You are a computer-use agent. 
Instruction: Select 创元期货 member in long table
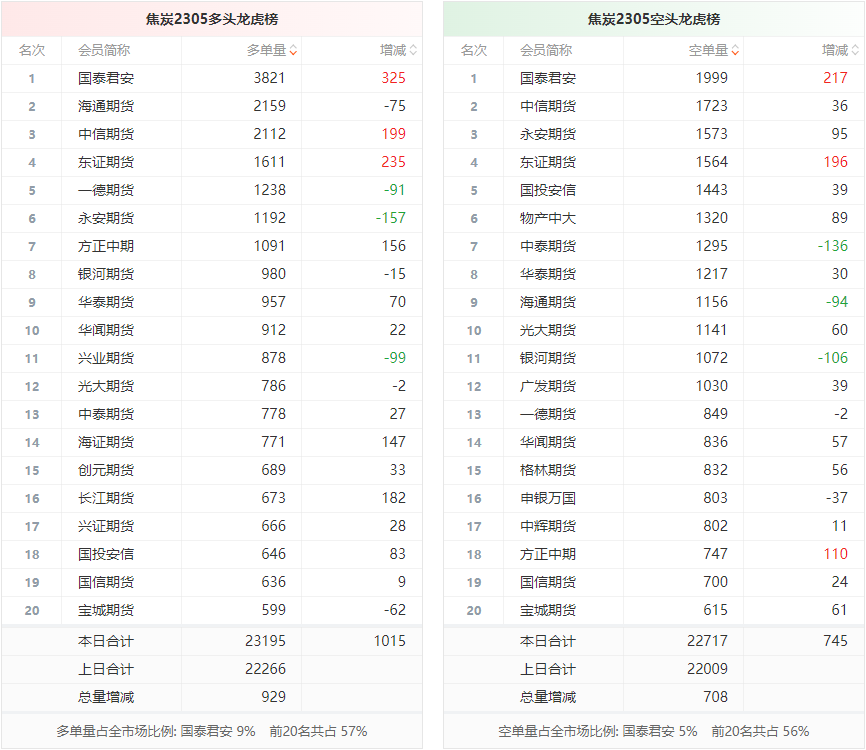(105, 470)
